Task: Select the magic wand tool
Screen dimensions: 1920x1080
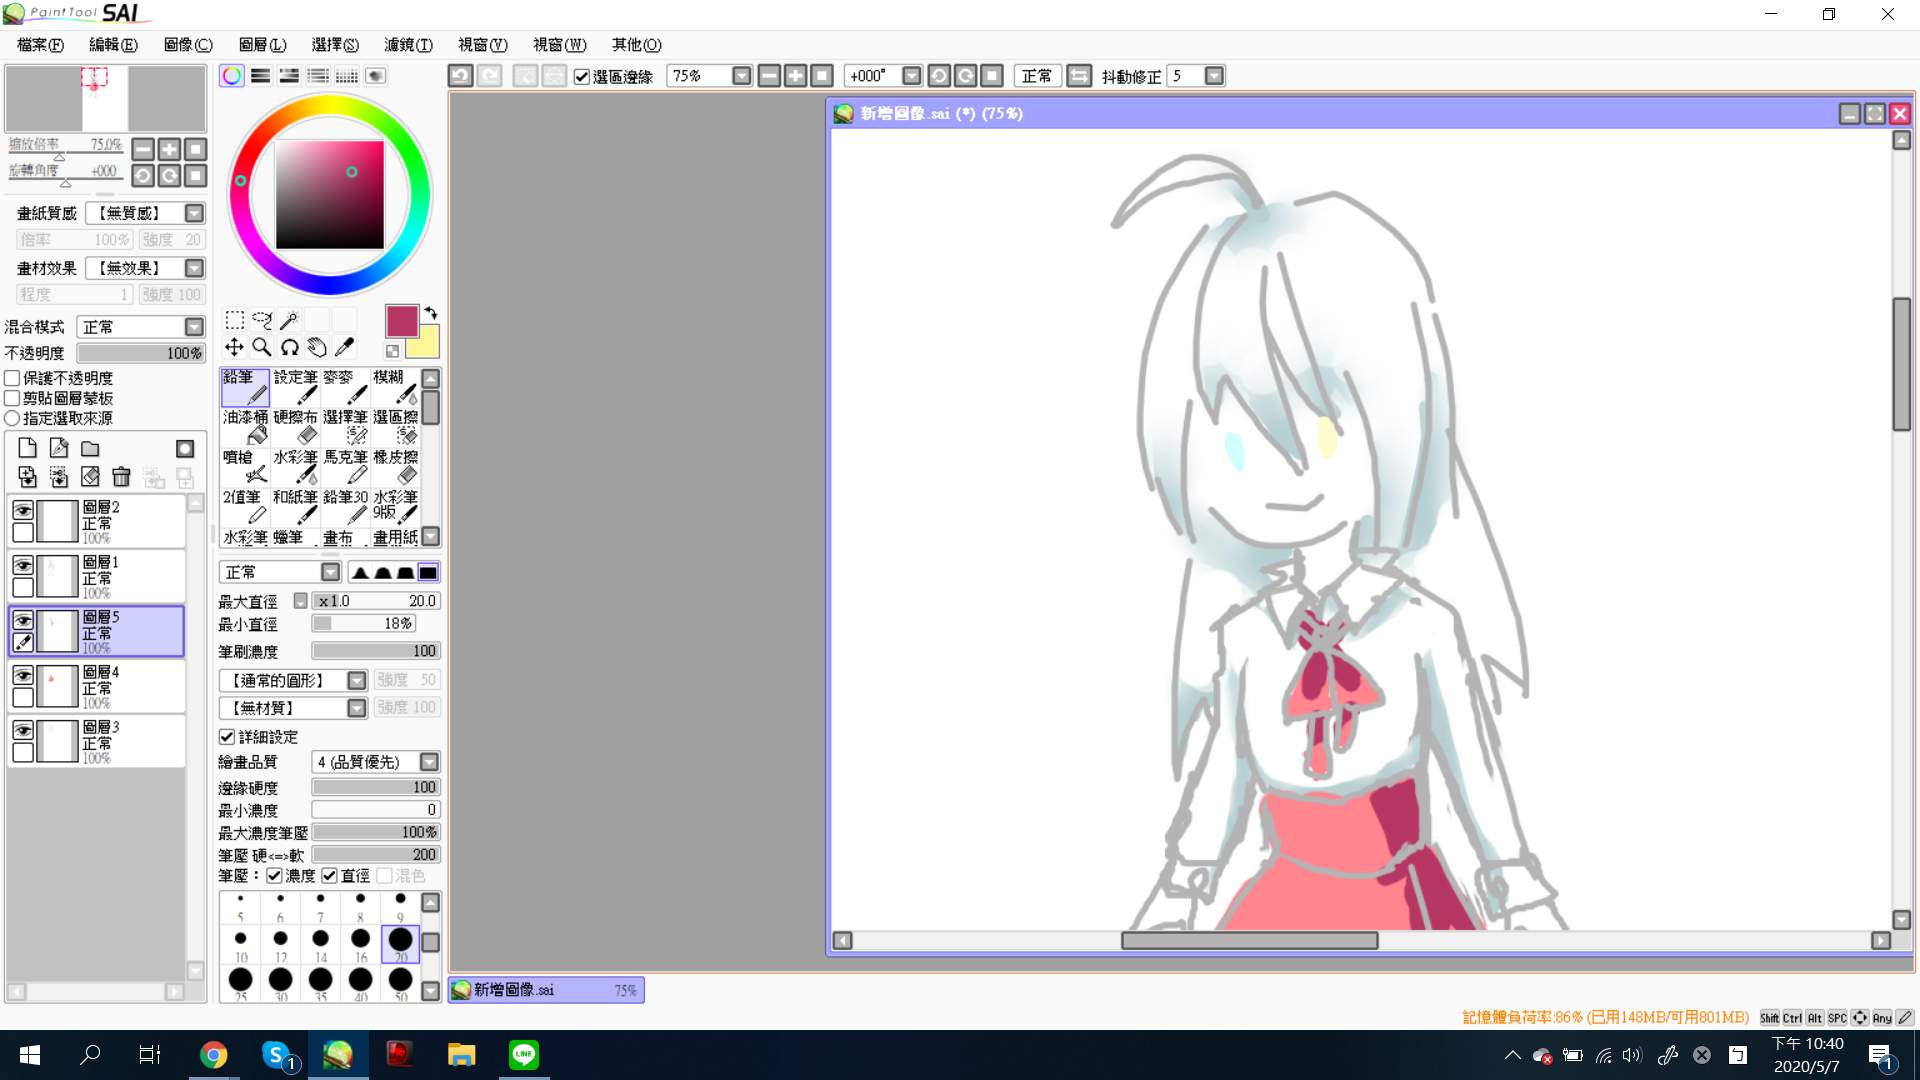Action: click(x=289, y=320)
